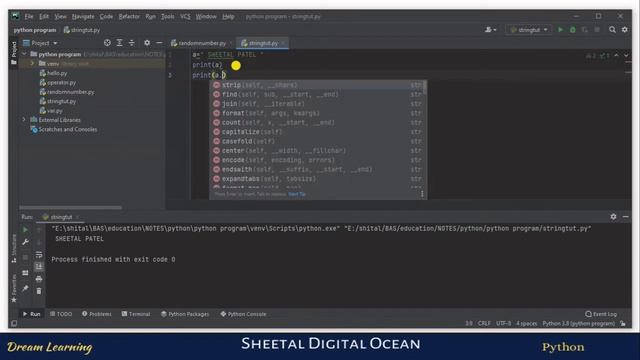Expand External Libraries node
640x360 pixels.
(x=24, y=120)
